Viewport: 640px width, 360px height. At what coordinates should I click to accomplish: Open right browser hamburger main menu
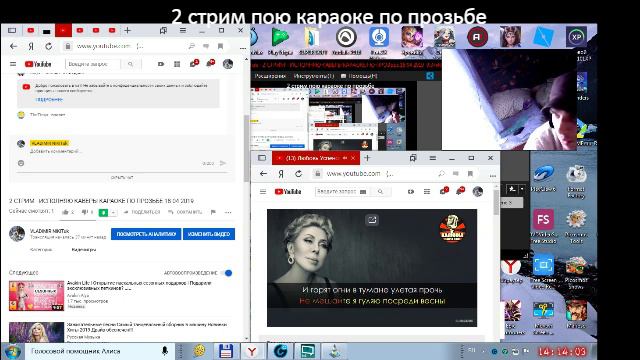pyautogui.click(x=433, y=158)
